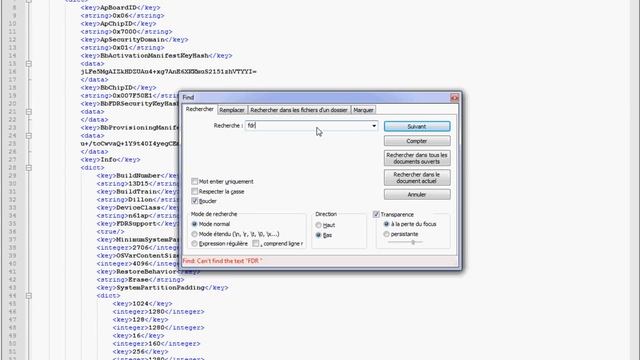Collapse the fold marker at line 15
The height and width of the screenshot is (360, 640).
(x=29, y=64)
